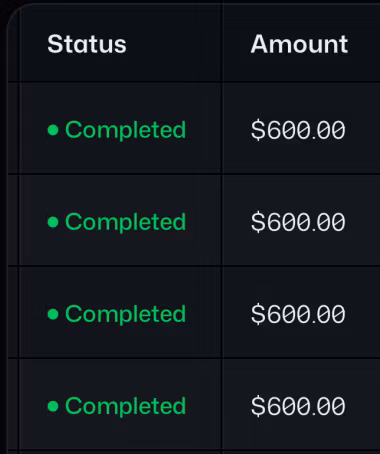
Task: Select the Completed label in first row
Action: [x=125, y=130]
